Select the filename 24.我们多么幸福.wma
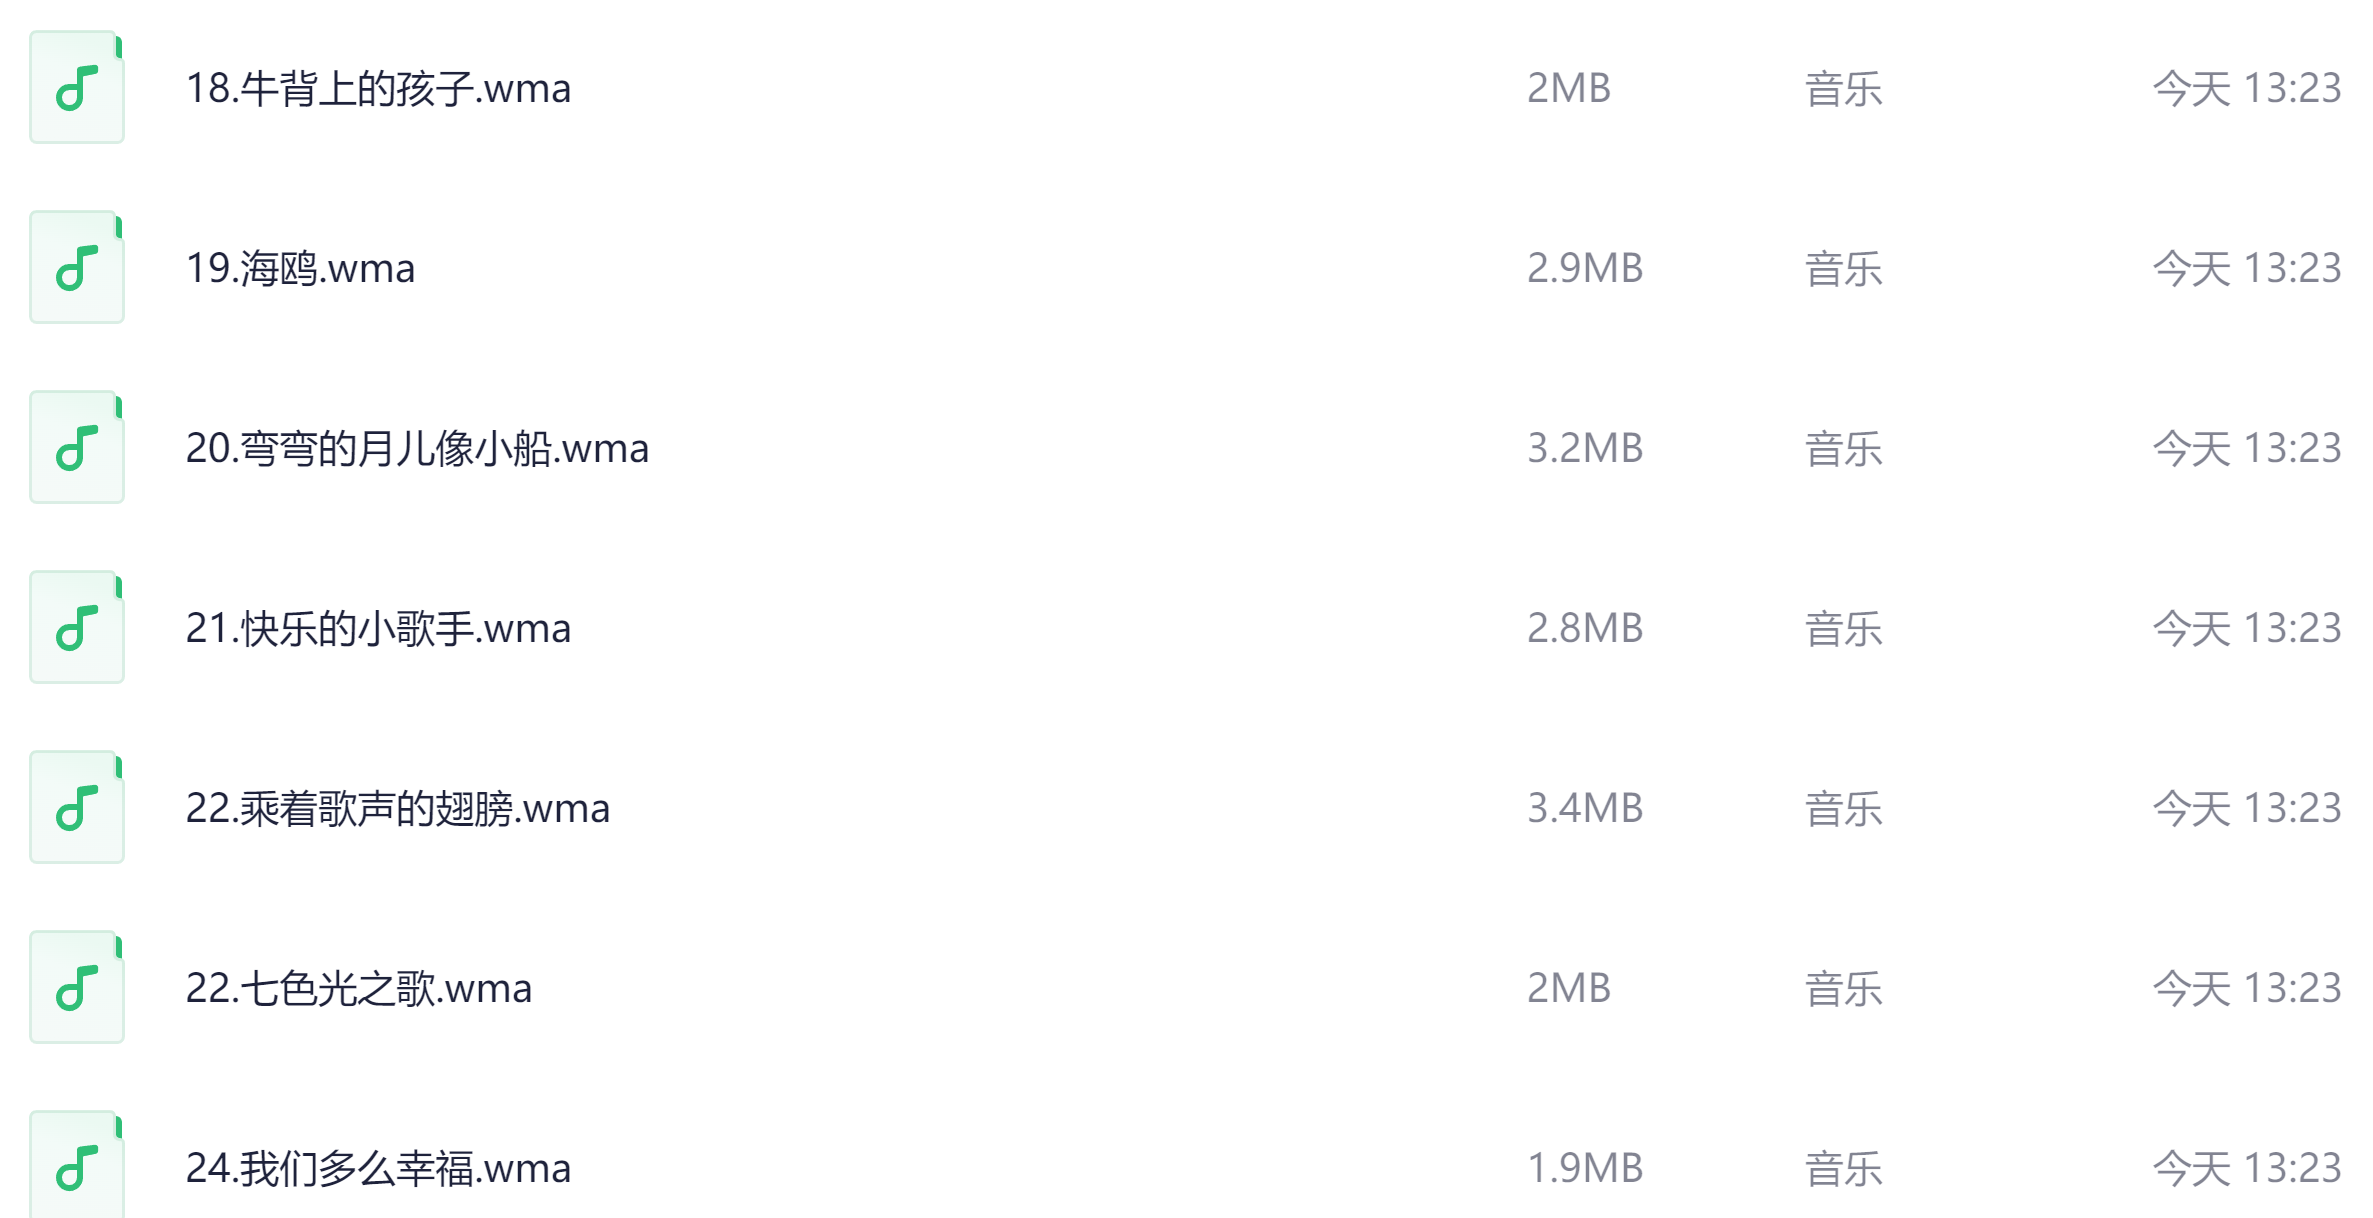The height and width of the screenshot is (1218, 2373). 378,1169
